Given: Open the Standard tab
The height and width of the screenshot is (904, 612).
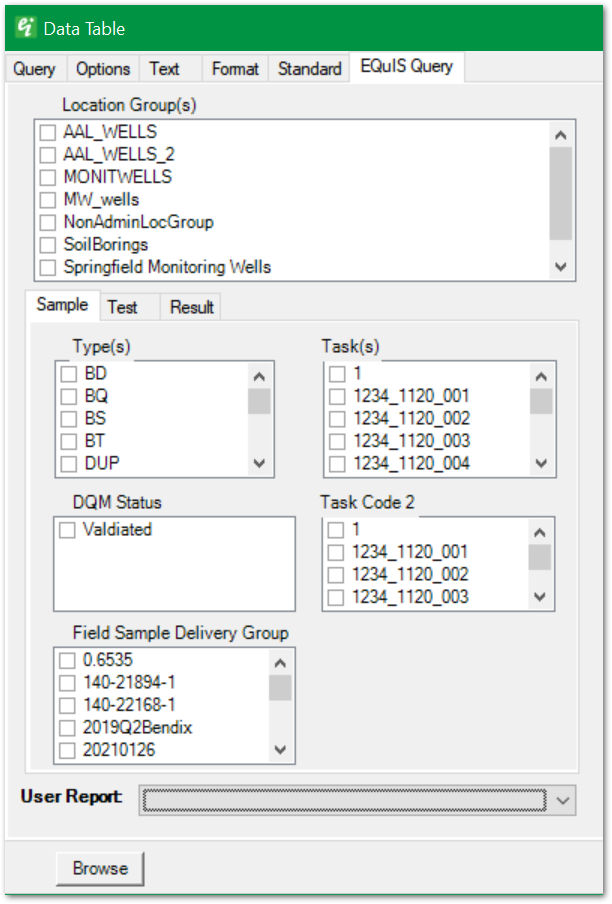Looking at the screenshot, I should pos(308,68).
